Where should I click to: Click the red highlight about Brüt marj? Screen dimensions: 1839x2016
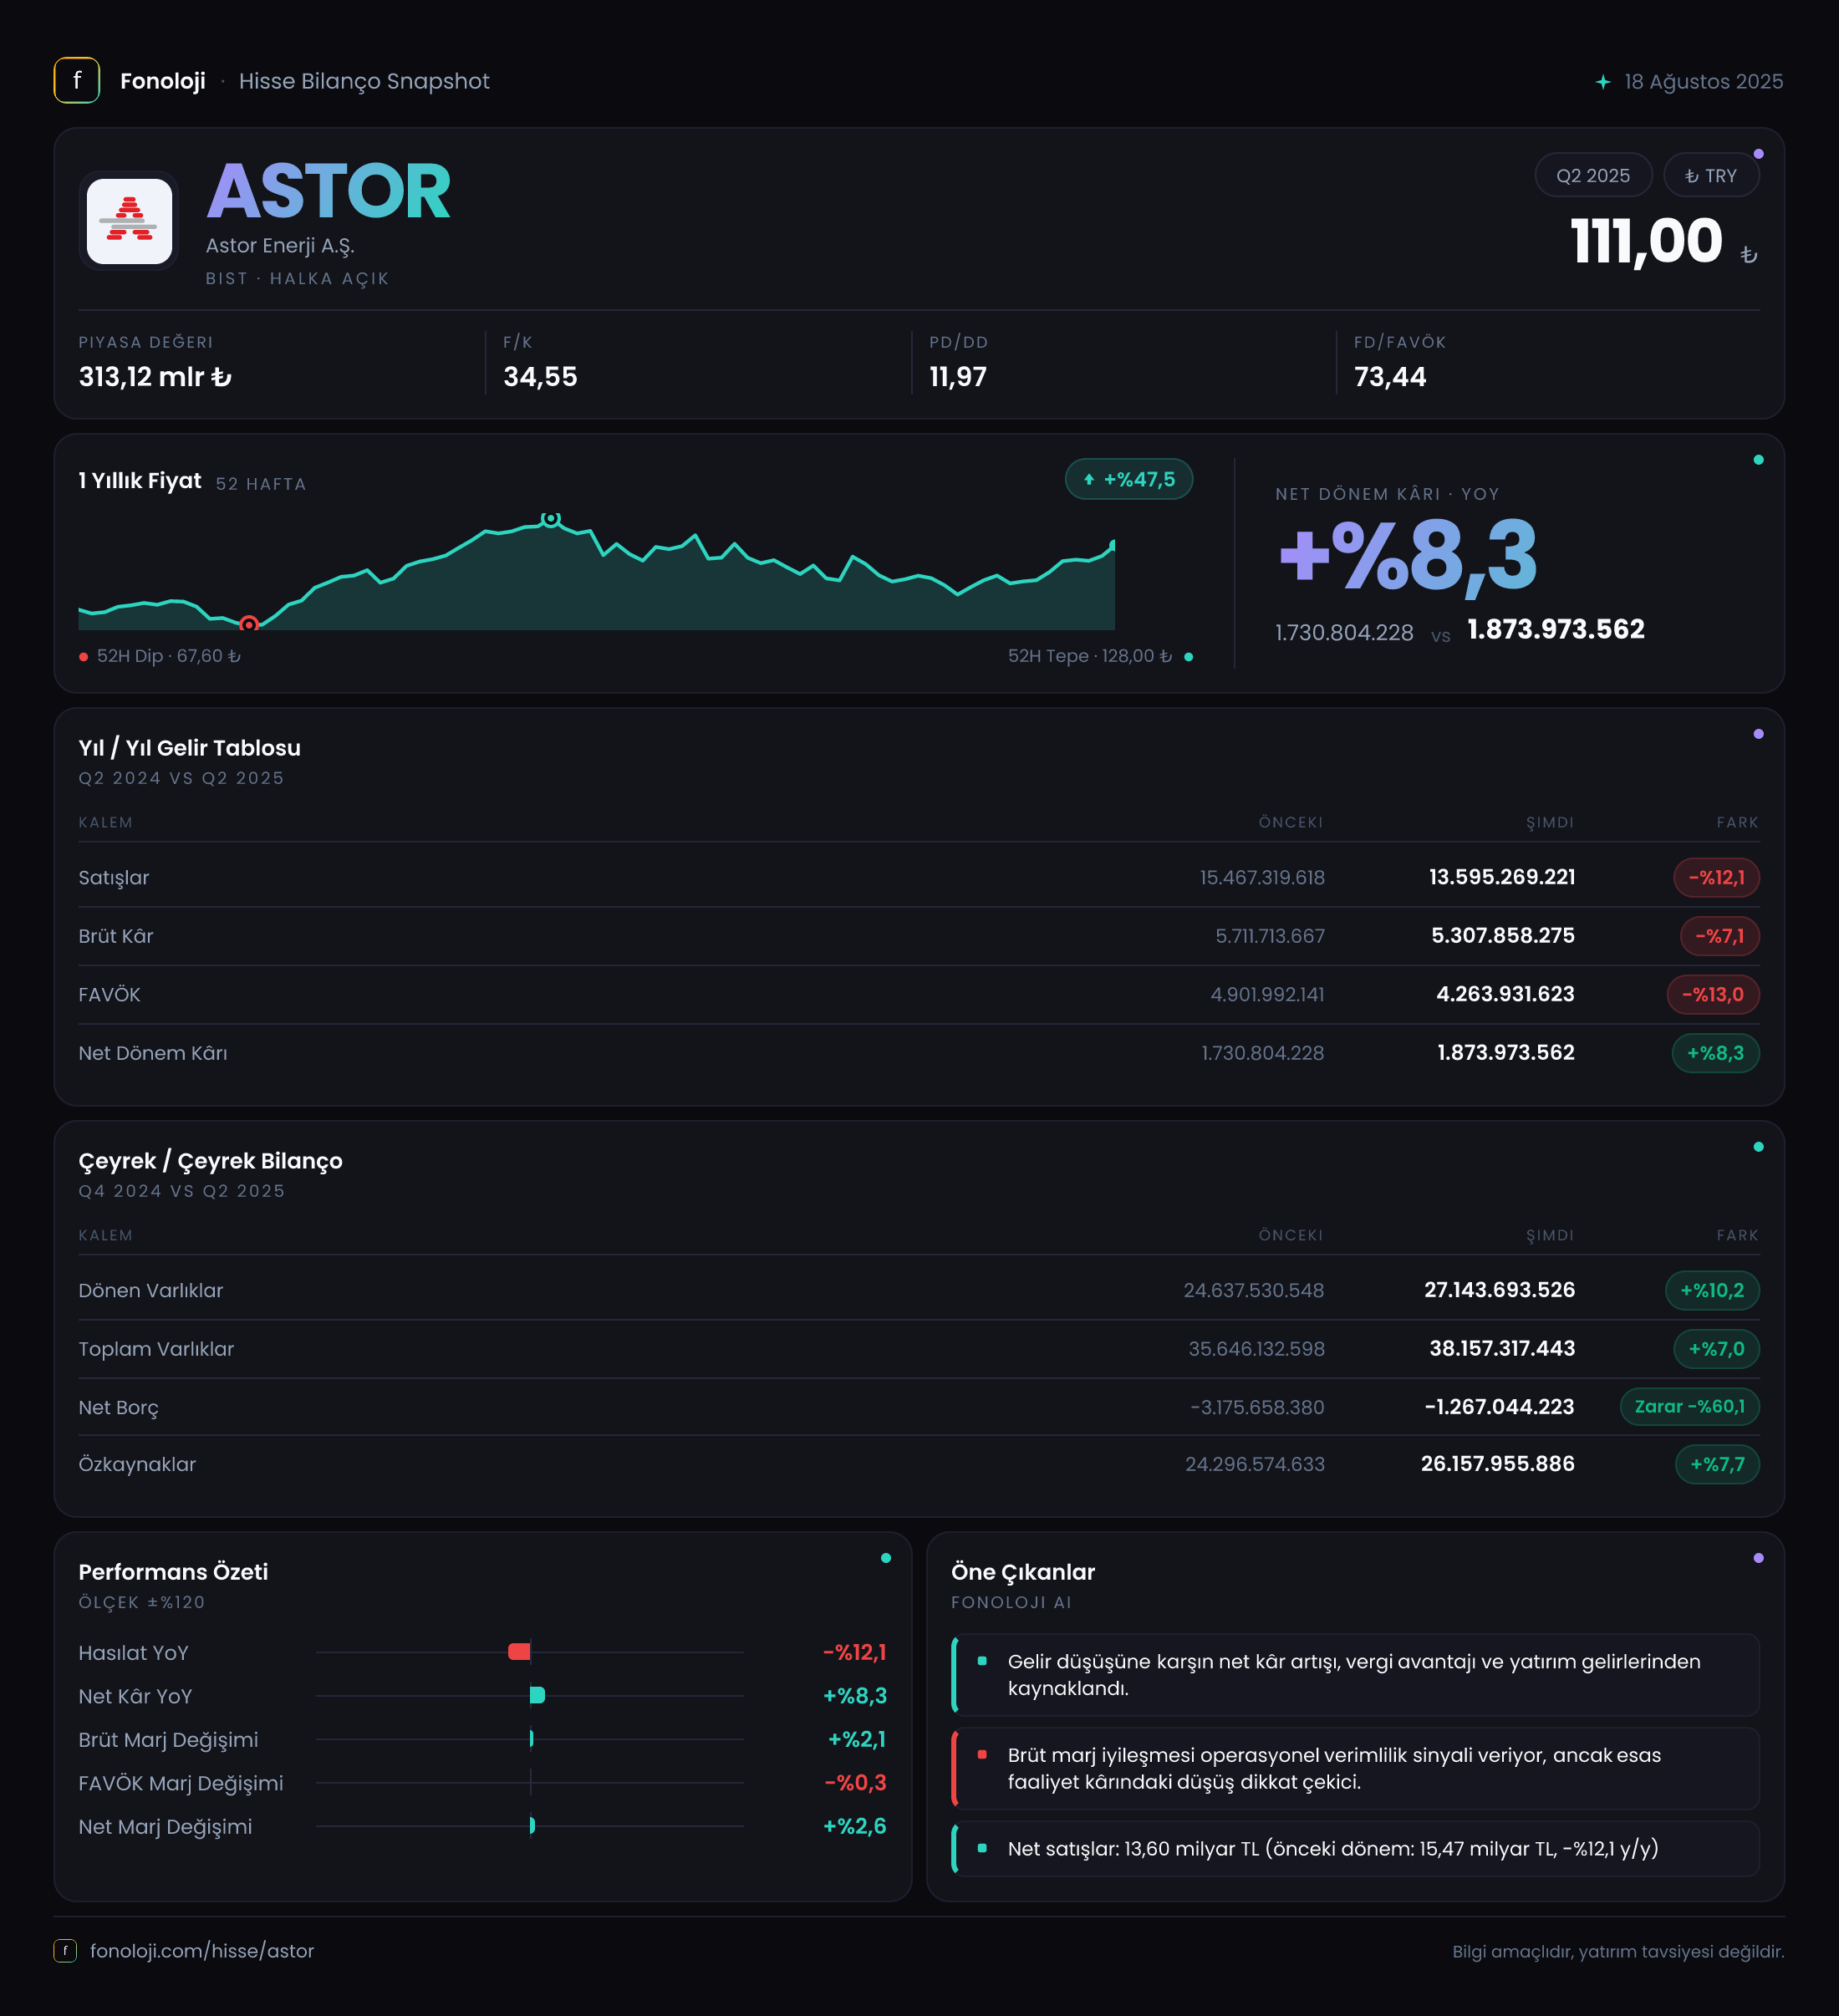click(x=1355, y=1768)
